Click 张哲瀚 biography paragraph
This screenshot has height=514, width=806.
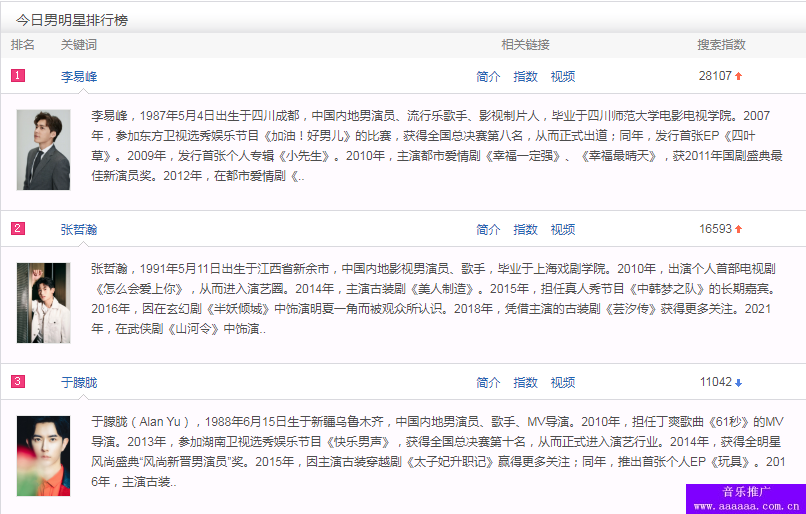pos(434,299)
